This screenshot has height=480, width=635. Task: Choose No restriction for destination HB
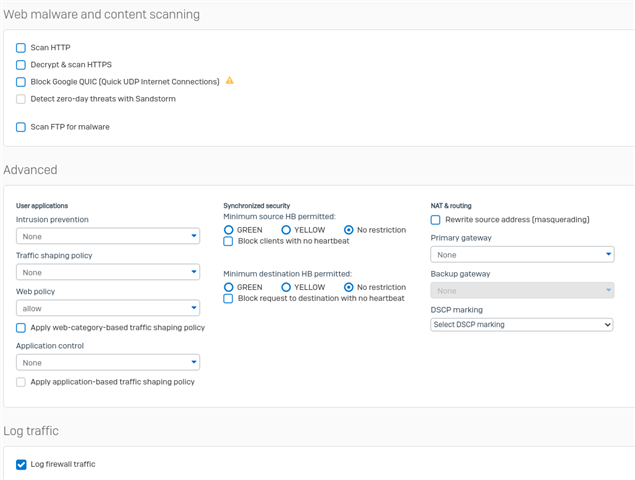(348, 287)
